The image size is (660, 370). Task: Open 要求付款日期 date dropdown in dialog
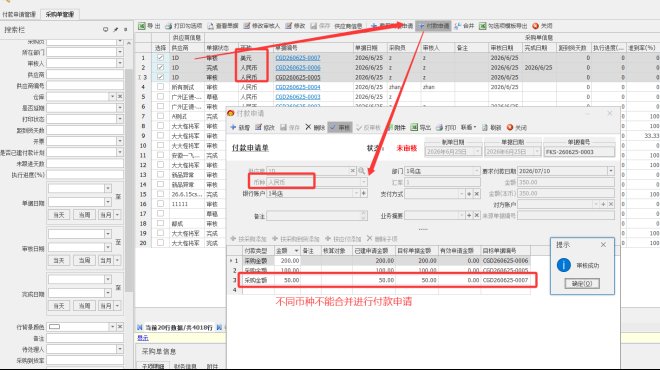coord(611,171)
